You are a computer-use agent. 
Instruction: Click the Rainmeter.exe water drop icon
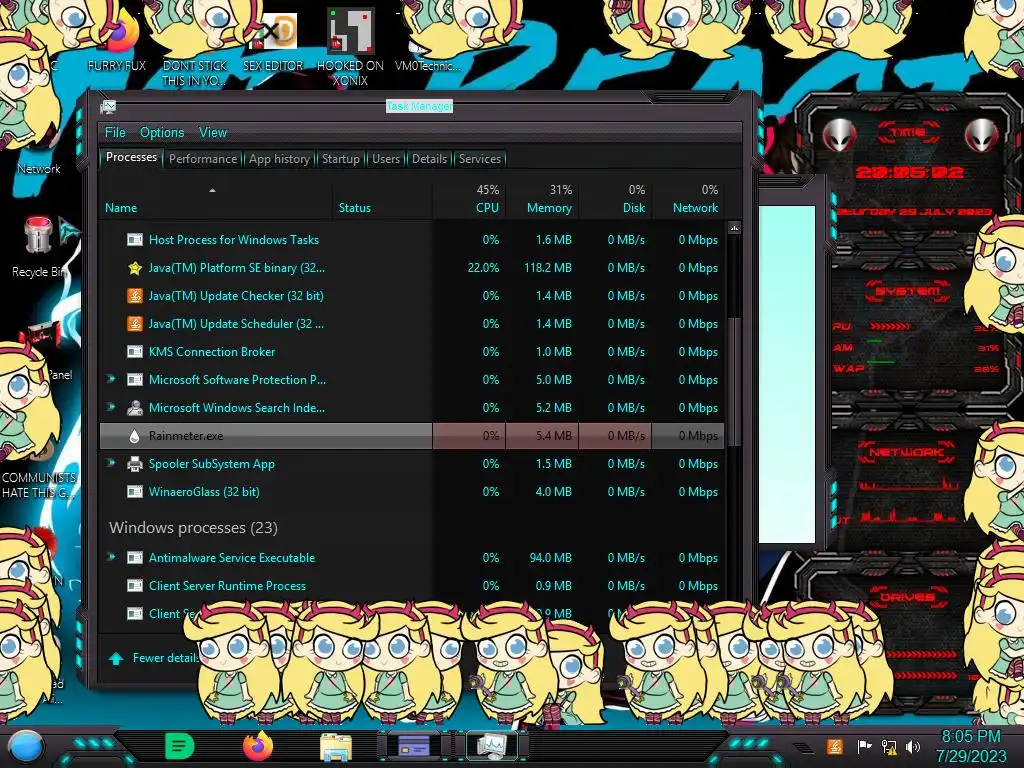pyautogui.click(x=135, y=436)
